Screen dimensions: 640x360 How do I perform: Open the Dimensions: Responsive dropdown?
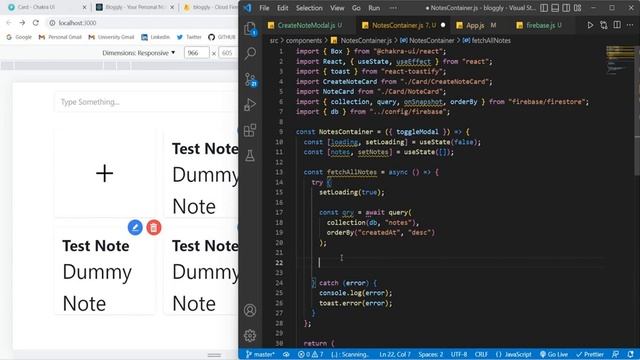[138, 53]
